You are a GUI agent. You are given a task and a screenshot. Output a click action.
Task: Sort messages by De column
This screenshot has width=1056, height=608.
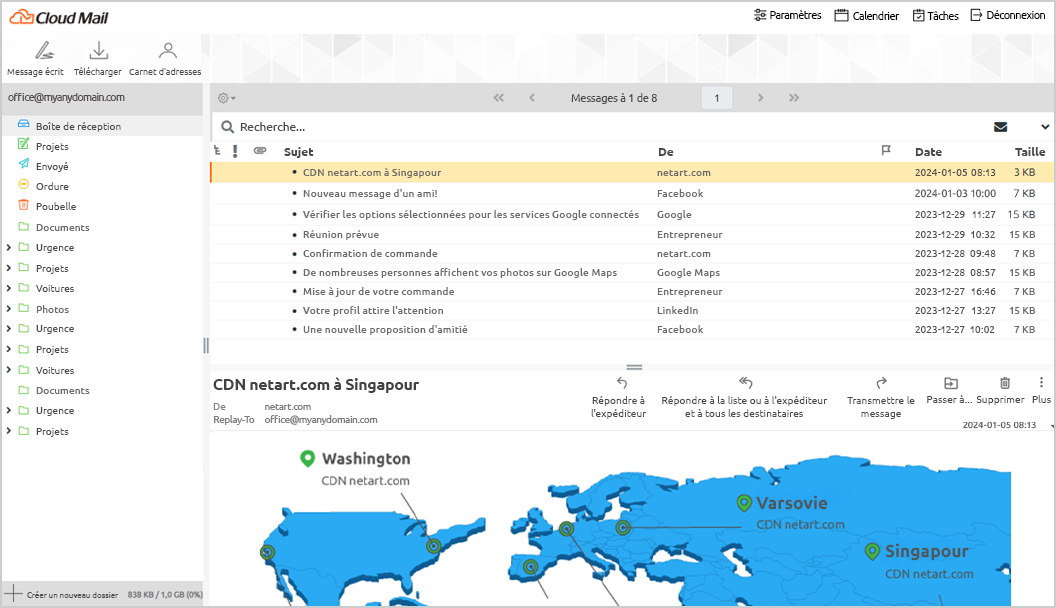pos(665,151)
